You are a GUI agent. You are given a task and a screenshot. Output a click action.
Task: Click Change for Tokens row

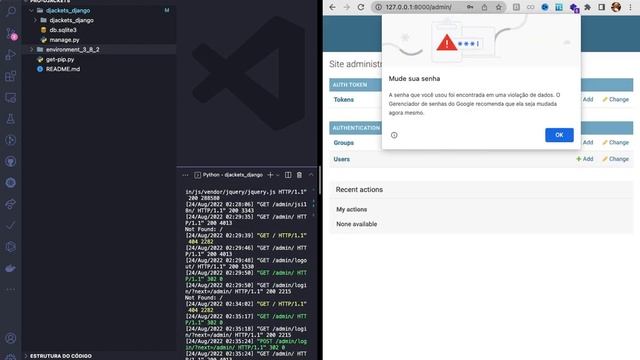pos(616,99)
